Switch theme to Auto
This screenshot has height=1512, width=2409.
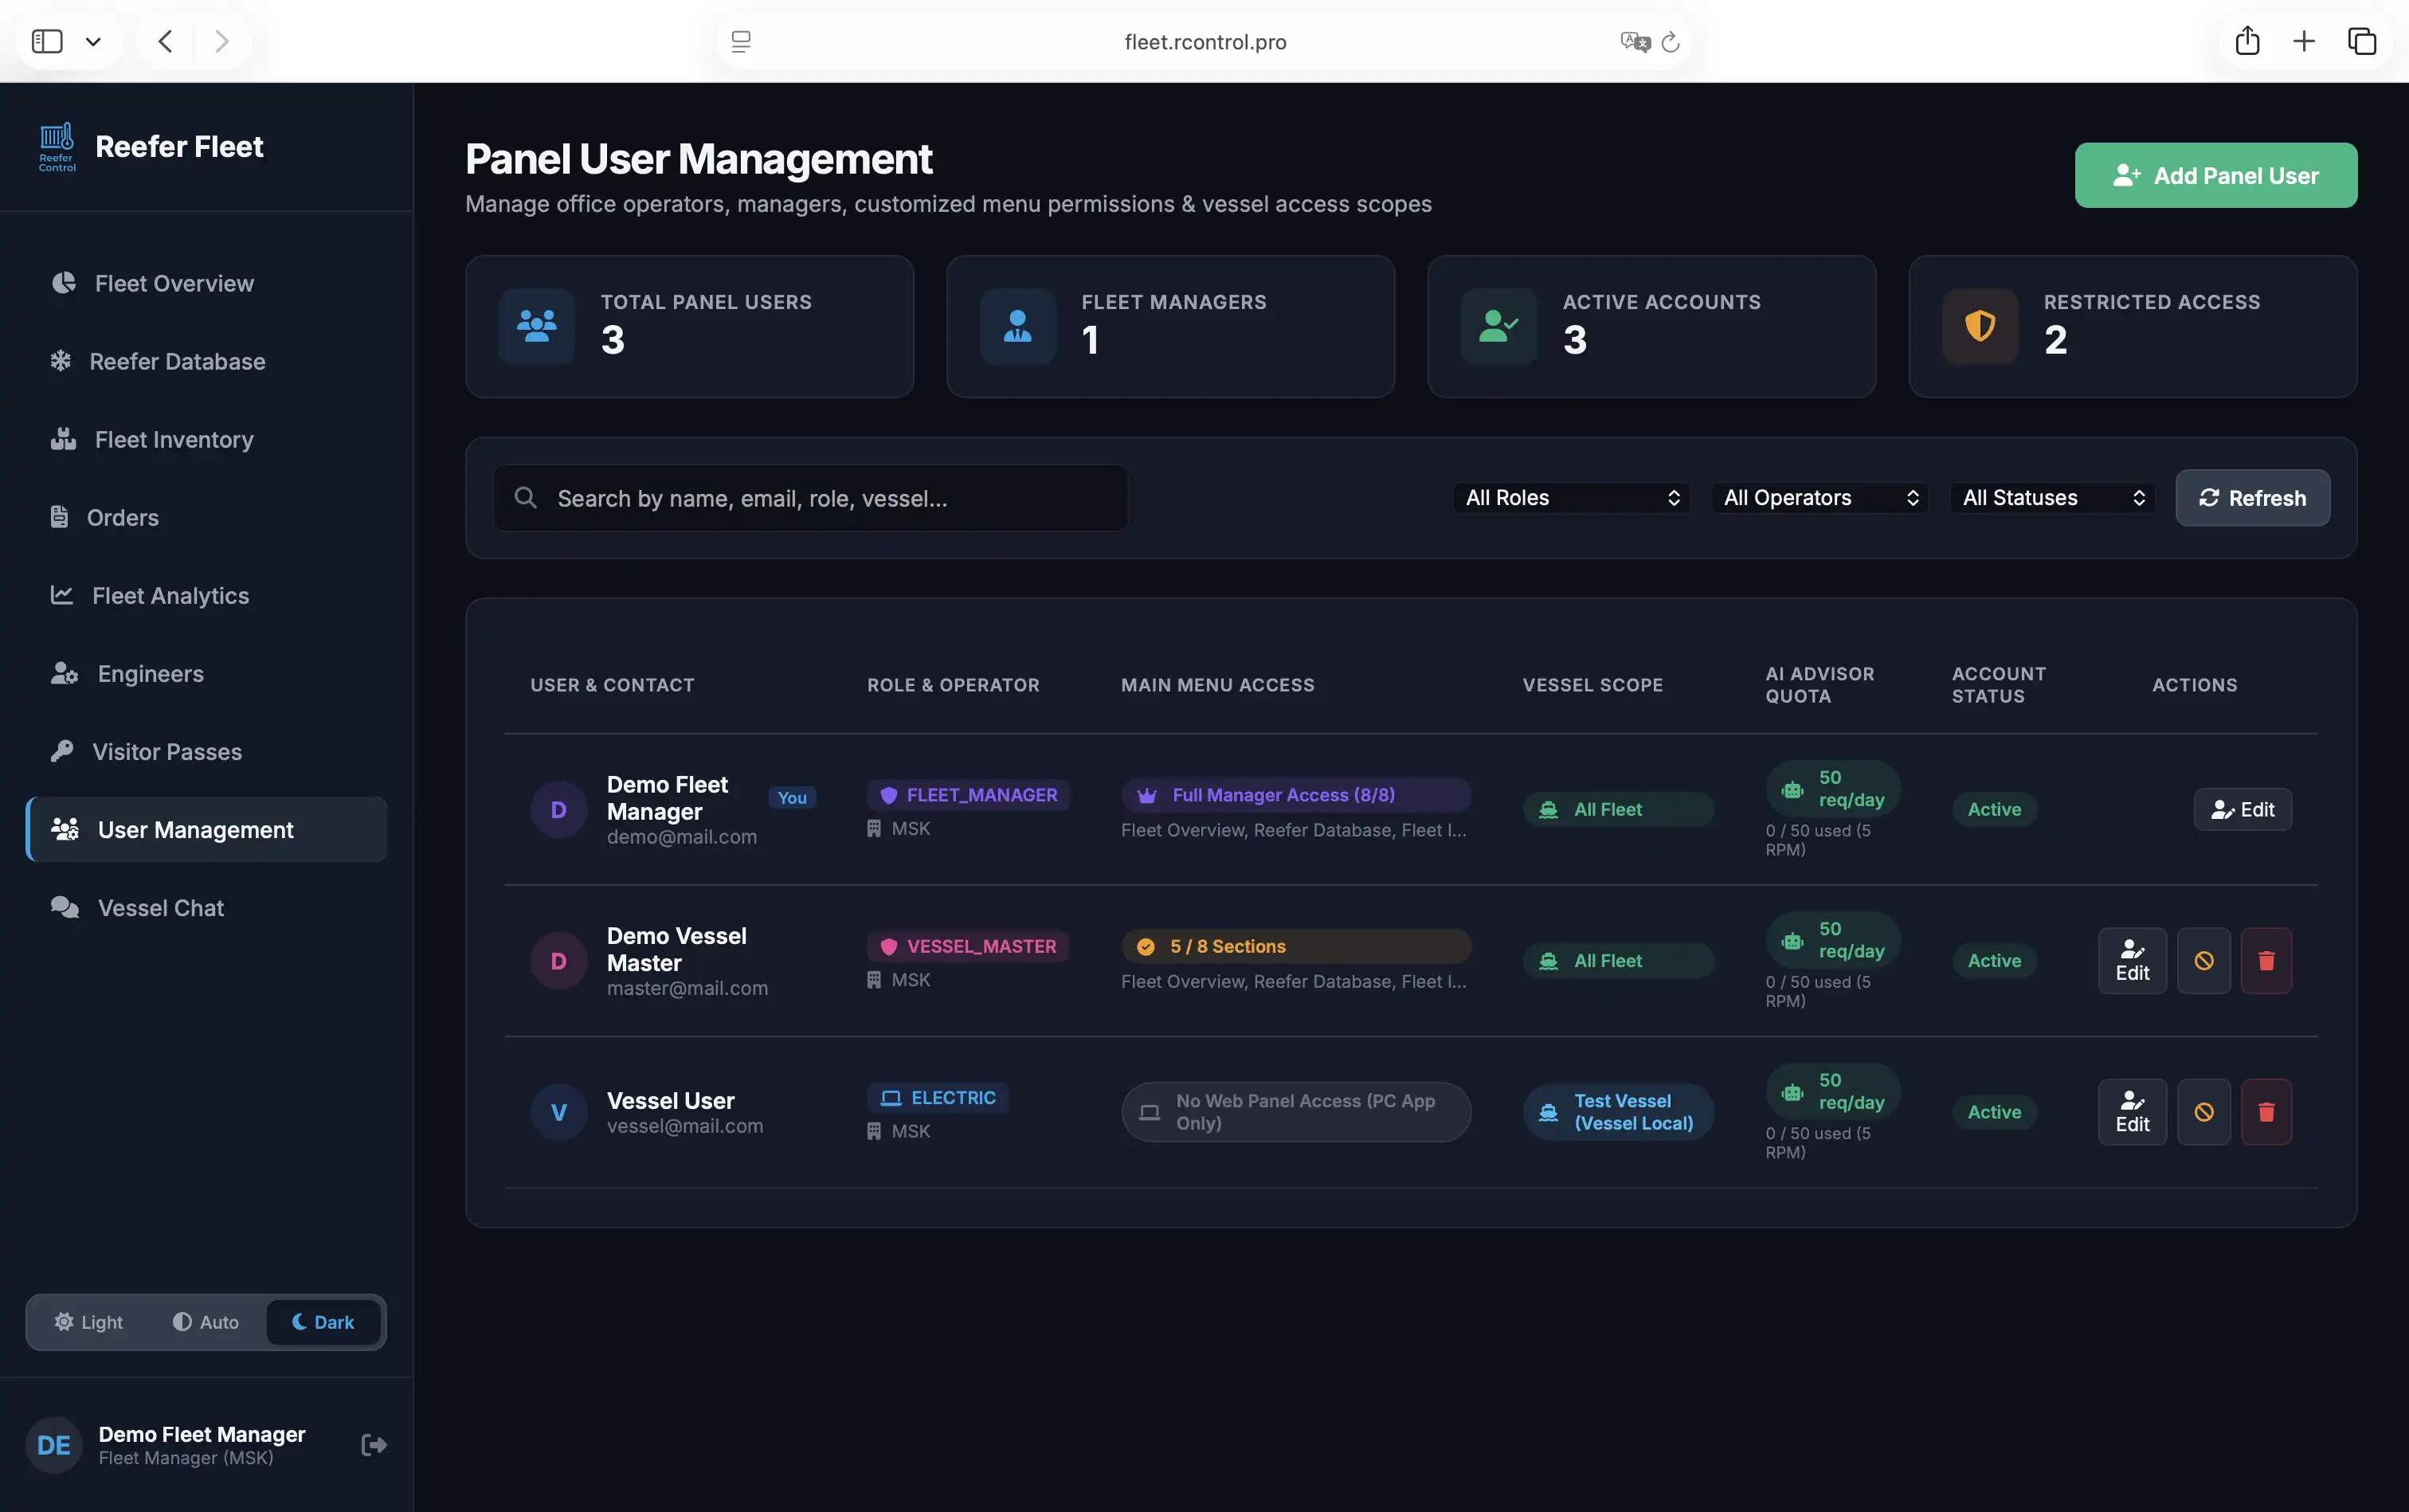[x=206, y=1322]
